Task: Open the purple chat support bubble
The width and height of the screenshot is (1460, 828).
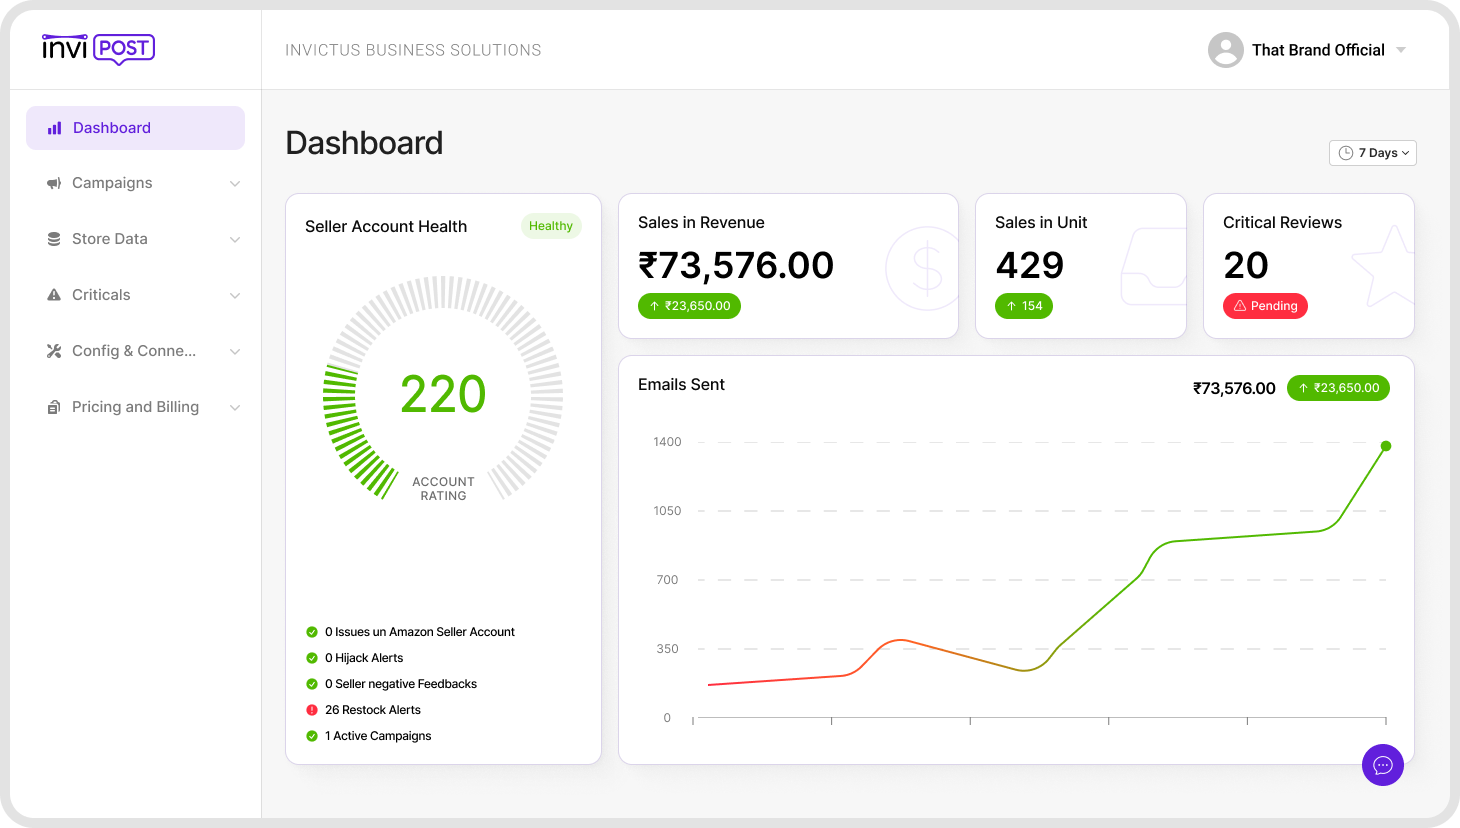Action: [1382, 765]
